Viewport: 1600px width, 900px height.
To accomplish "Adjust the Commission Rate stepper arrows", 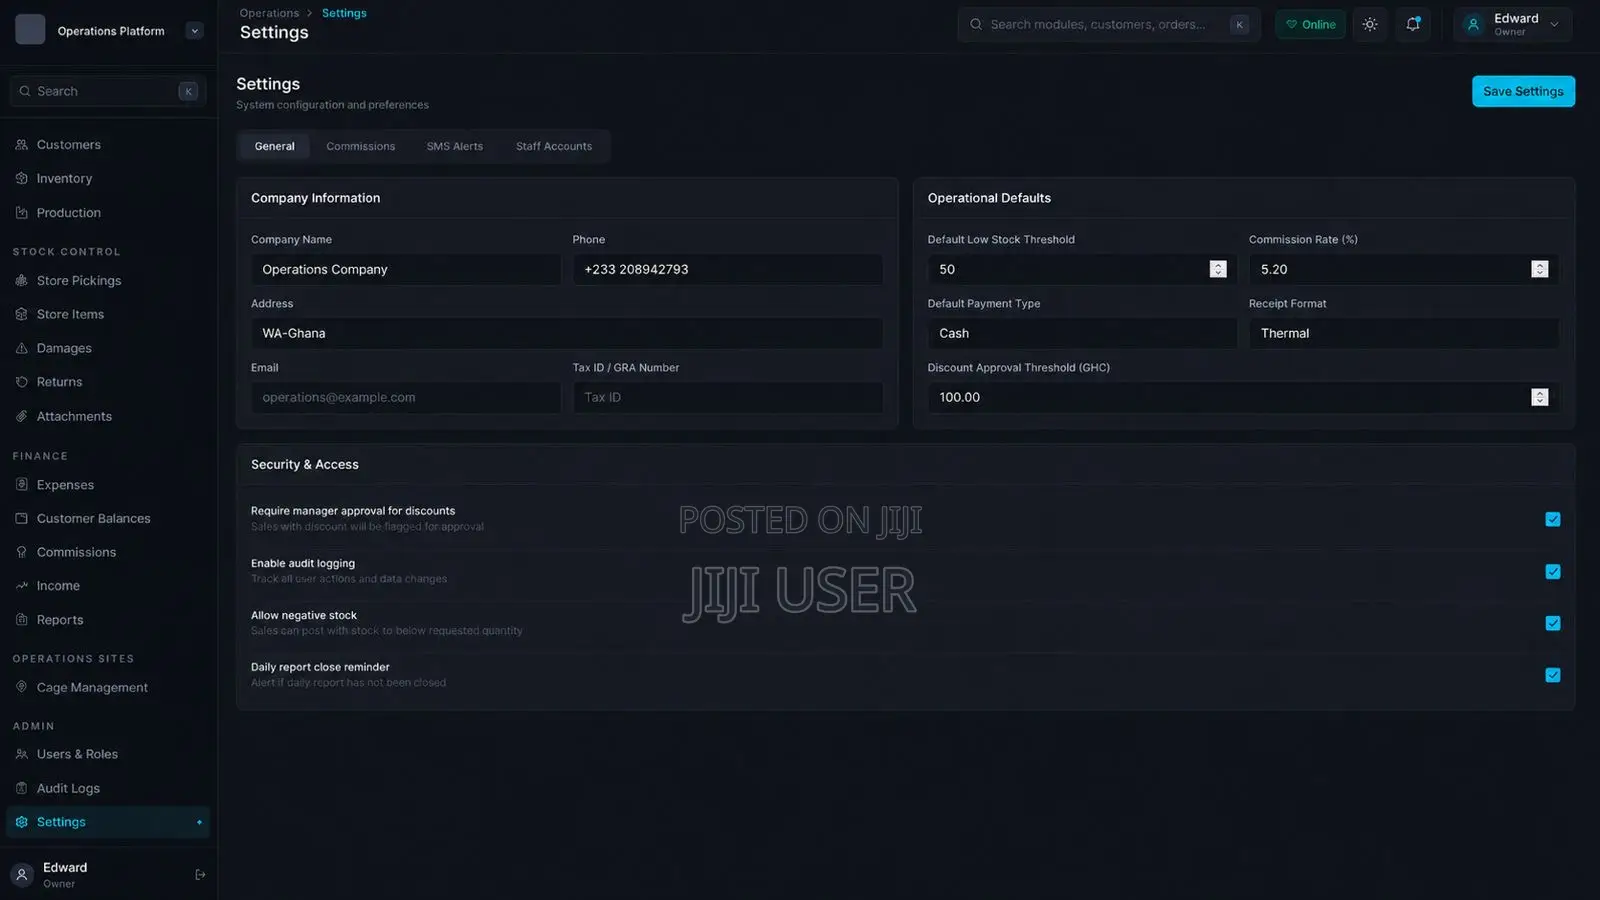I will [1539, 269].
